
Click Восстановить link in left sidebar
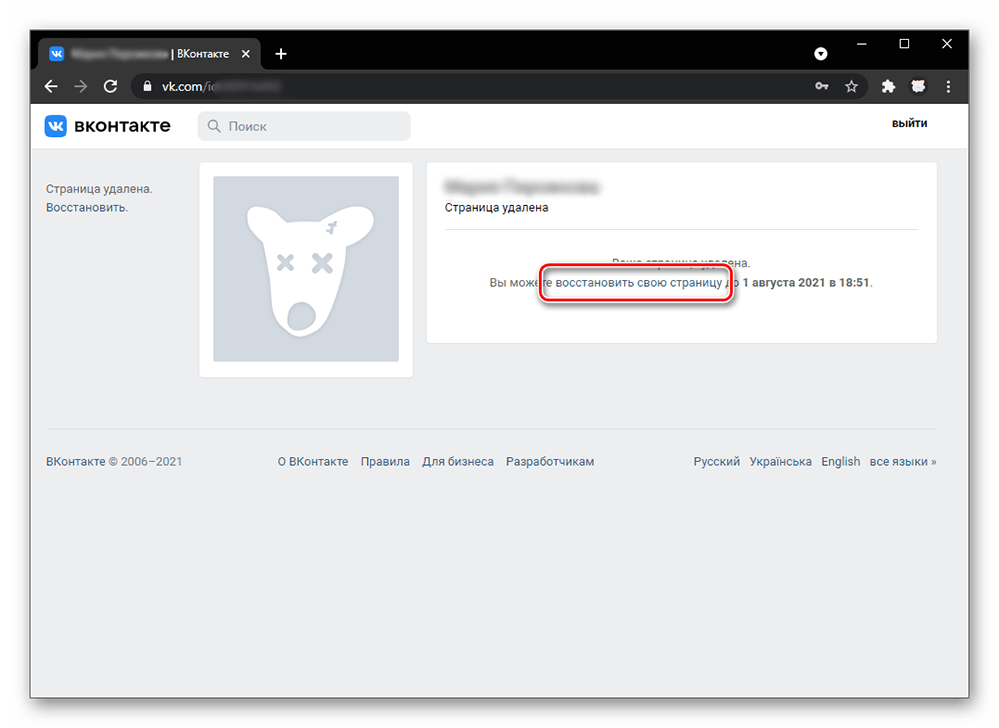[87, 208]
